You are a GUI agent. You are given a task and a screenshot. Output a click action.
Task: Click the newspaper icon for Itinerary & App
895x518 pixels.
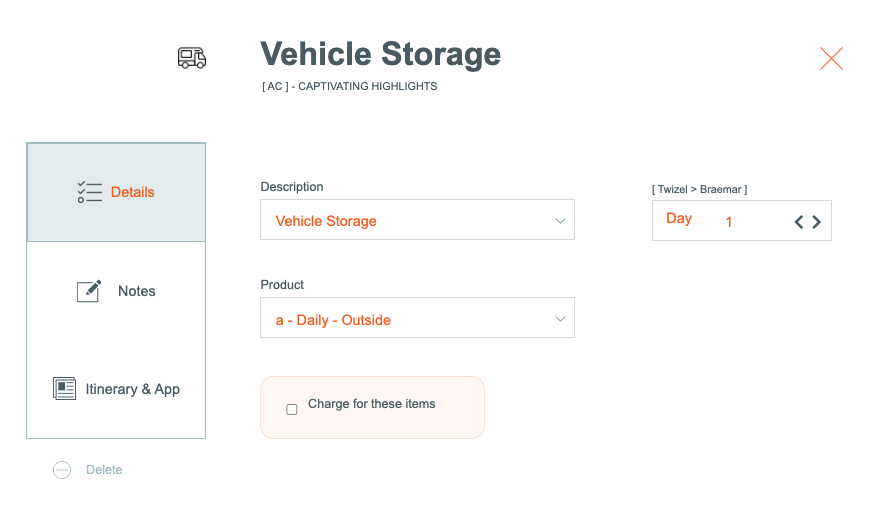(65, 389)
